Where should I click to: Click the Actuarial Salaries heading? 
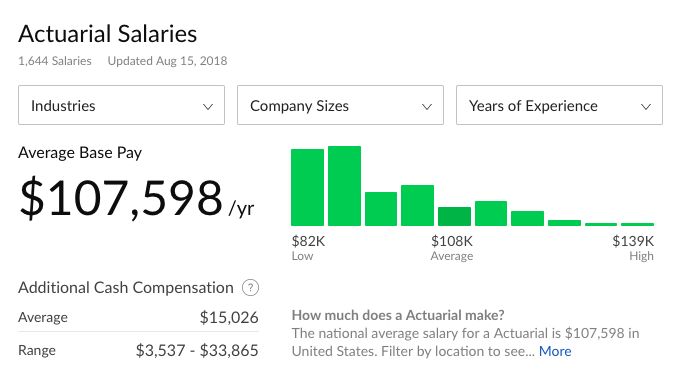pyautogui.click(x=107, y=34)
